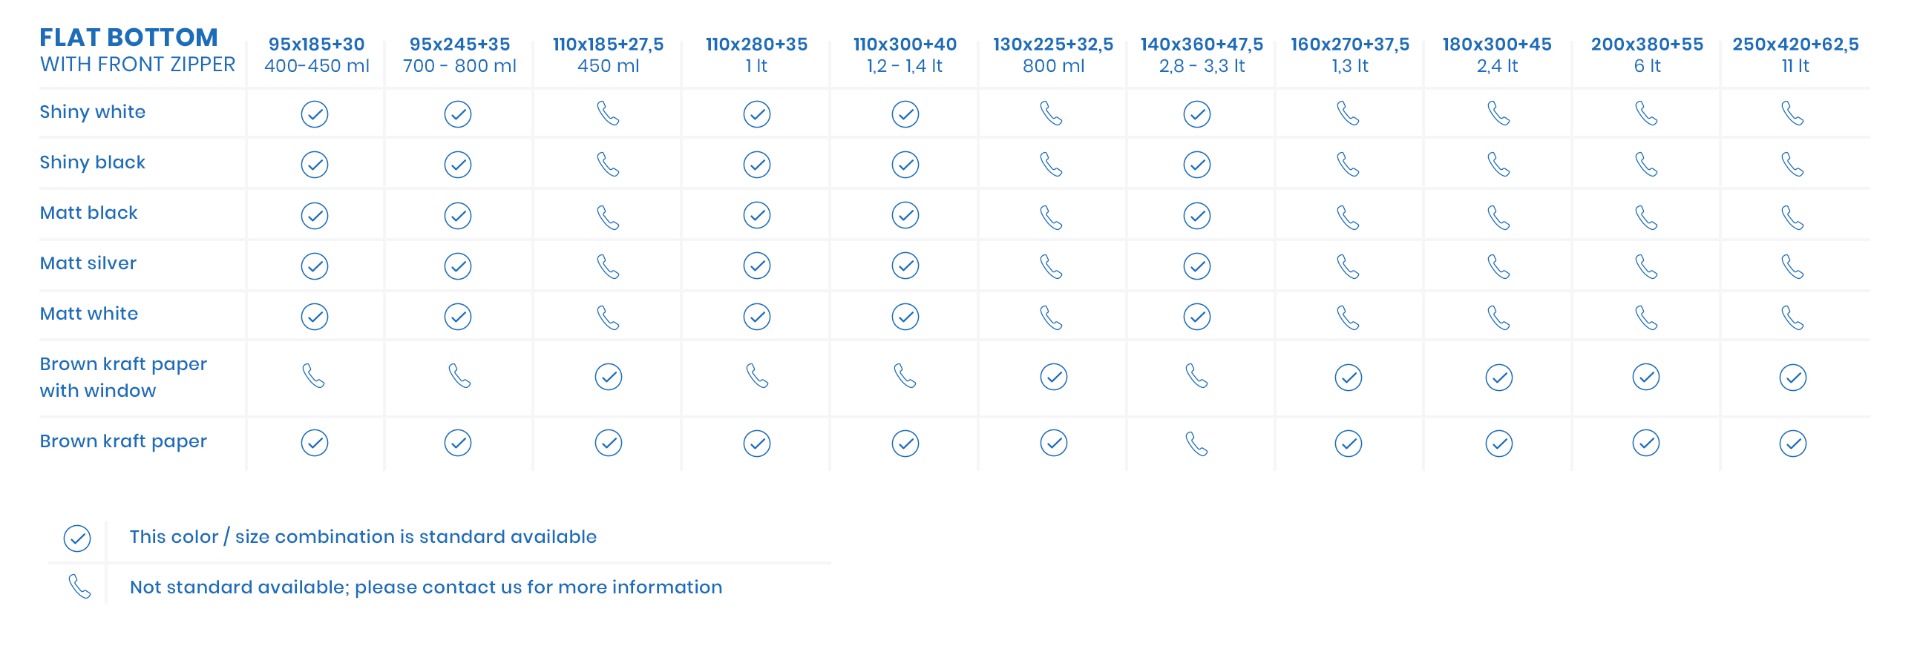
Task: Click checkmark for Matt black 110x280+35
Action: point(757,216)
